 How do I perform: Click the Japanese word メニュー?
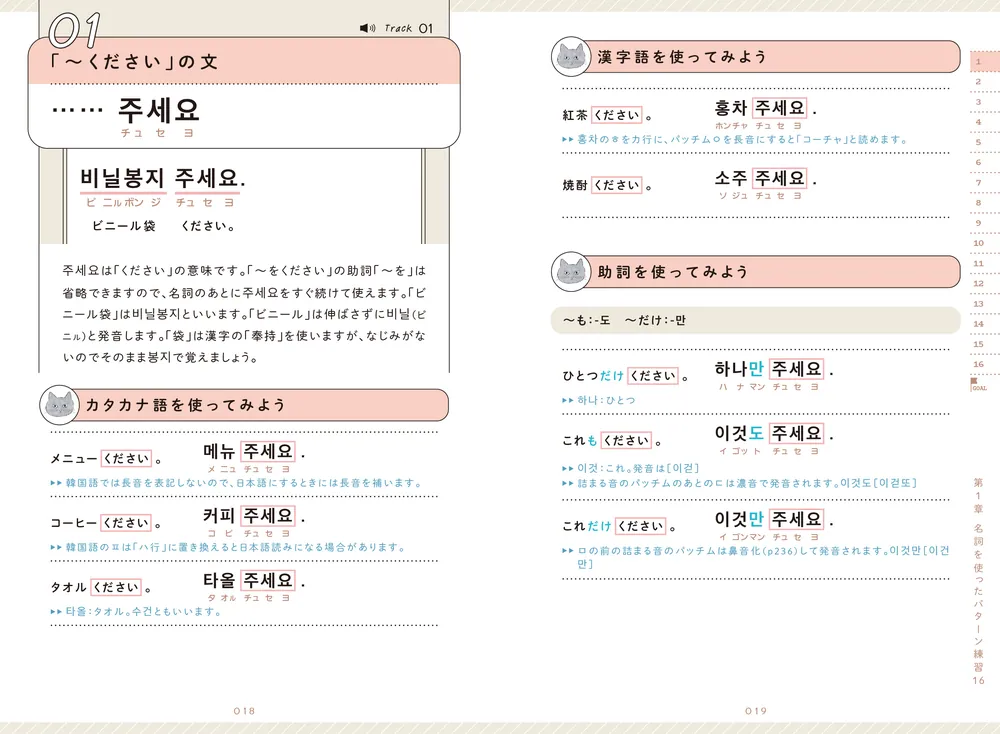point(74,459)
